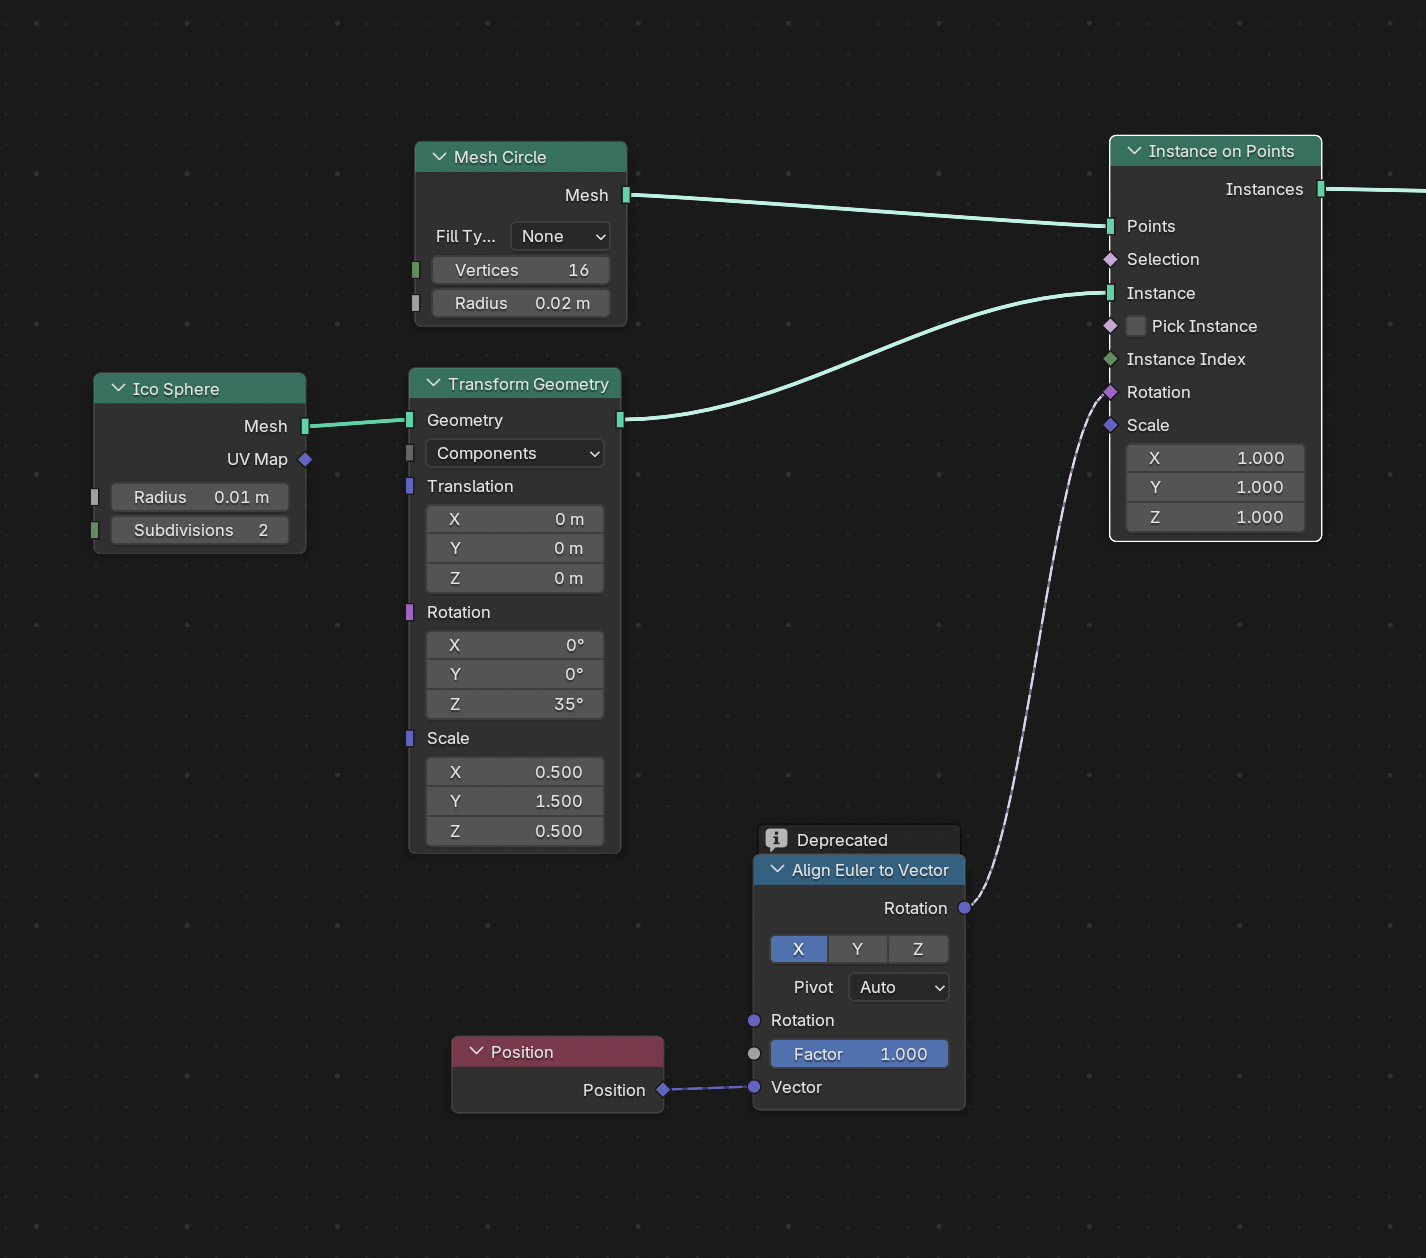Click the Instance on Points Selection socket
This screenshot has width=1426, height=1258.
[x=1110, y=259]
